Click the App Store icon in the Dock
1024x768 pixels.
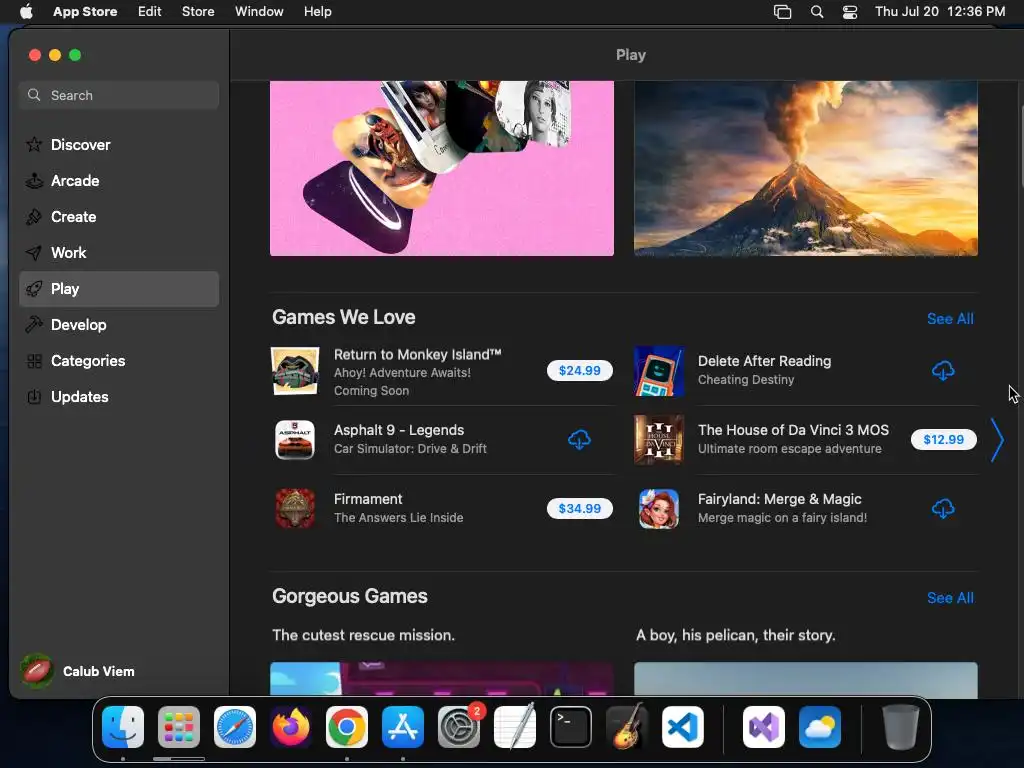tap(403, 727)
